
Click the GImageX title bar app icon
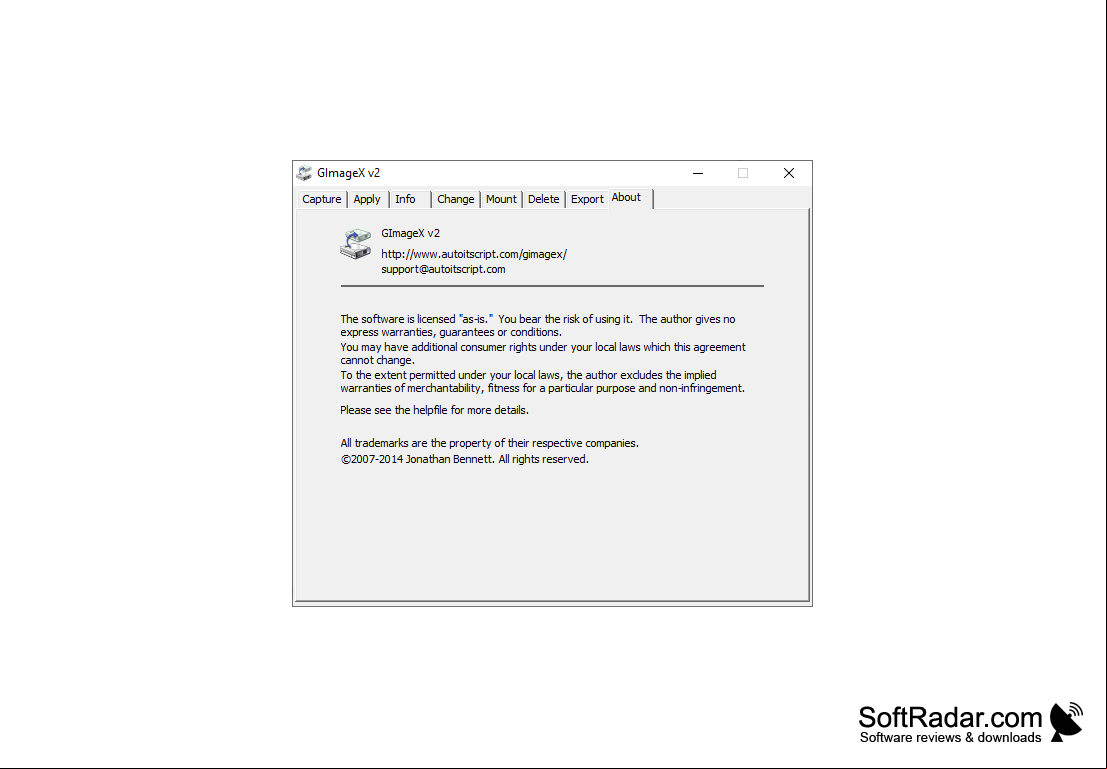pos(304,173)
